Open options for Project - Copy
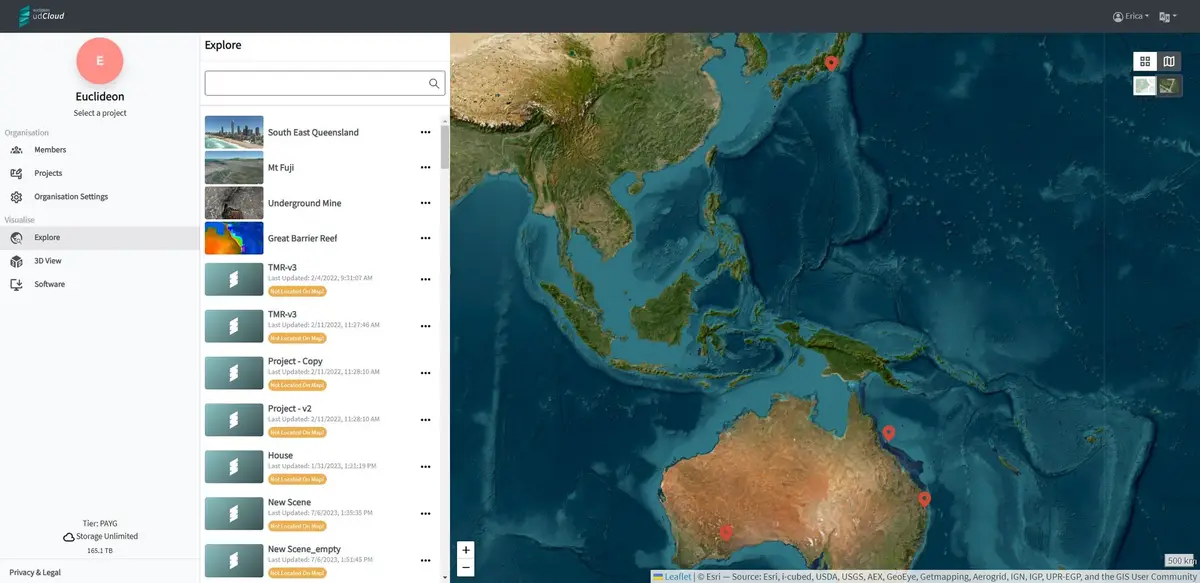Viewport: 1200px width, 583px height. 426,373
